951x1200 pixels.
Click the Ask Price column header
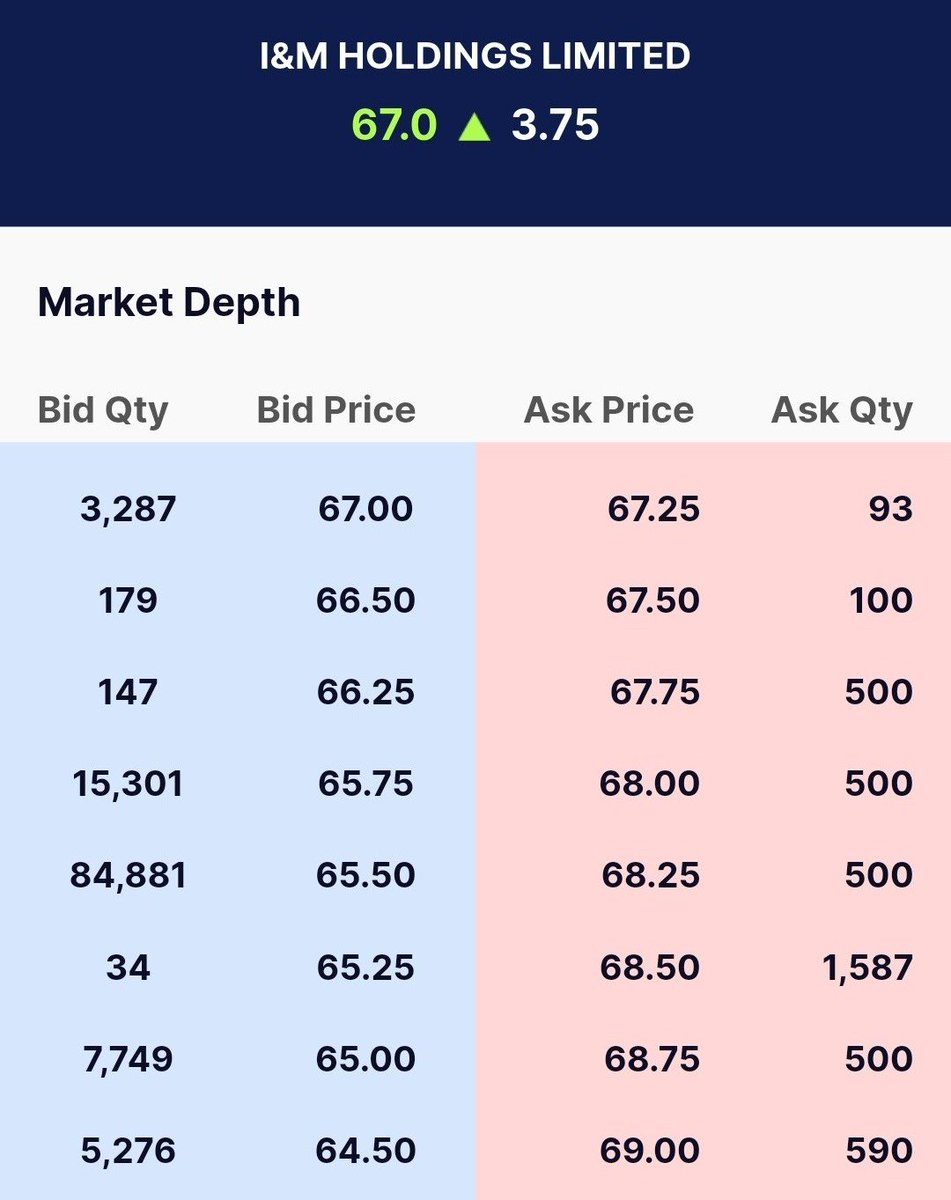[x=609, y=410]
